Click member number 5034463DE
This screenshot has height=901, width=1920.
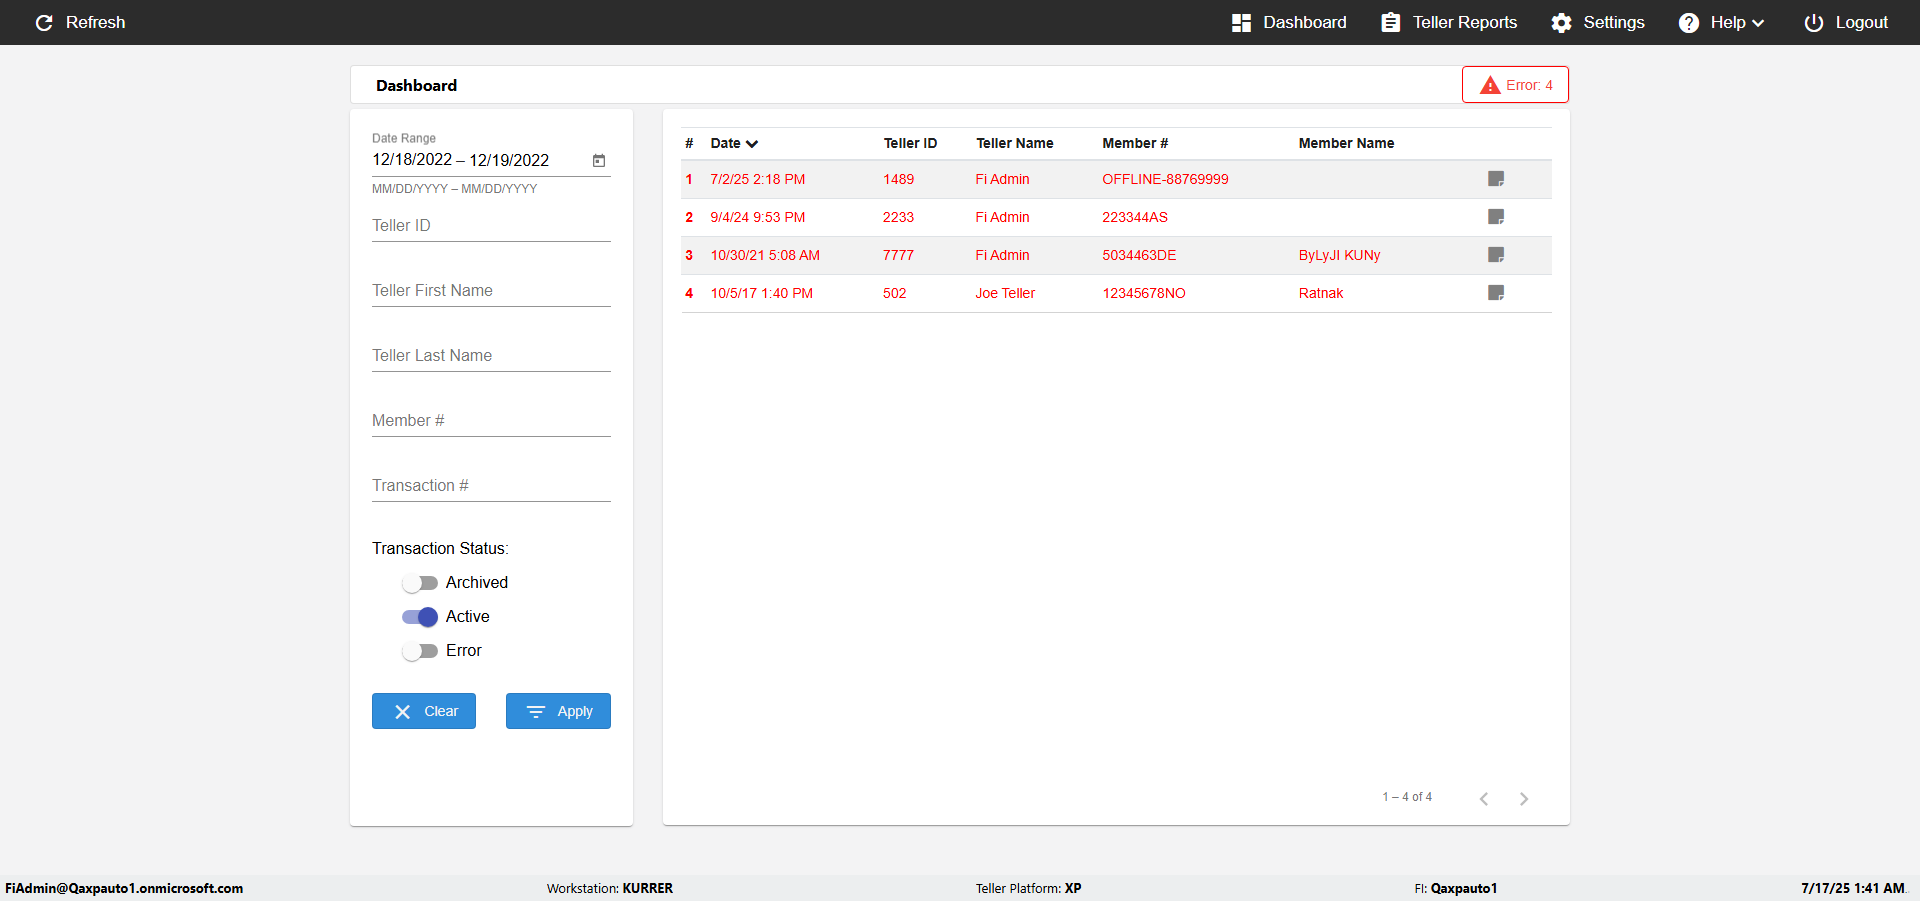[x=1139, y=255]
